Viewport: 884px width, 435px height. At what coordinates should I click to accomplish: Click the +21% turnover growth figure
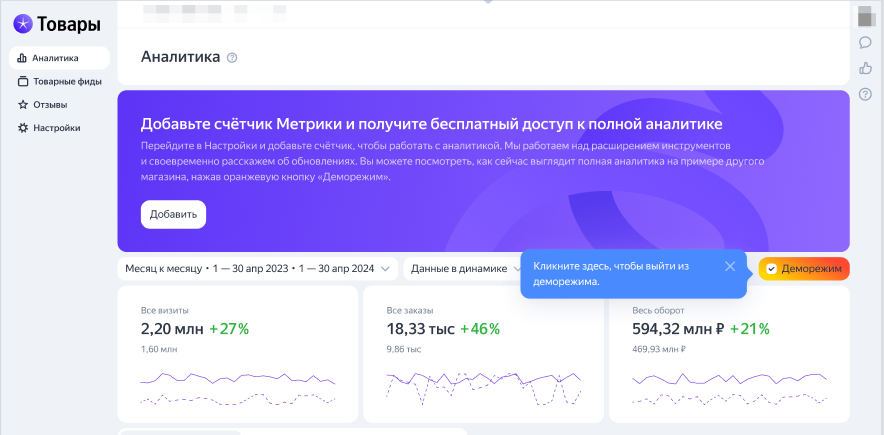pos(750,329)
